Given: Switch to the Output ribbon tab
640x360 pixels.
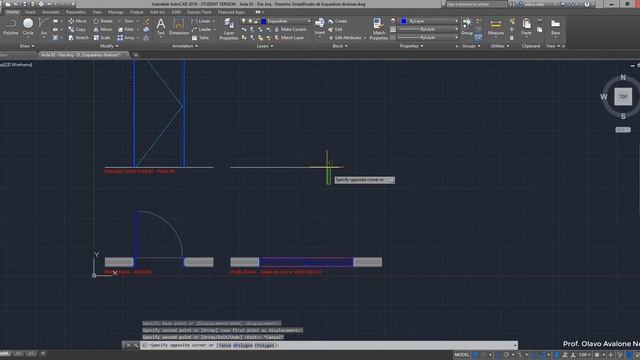Looking at the screenshot, I should click(x=136, y=12).
